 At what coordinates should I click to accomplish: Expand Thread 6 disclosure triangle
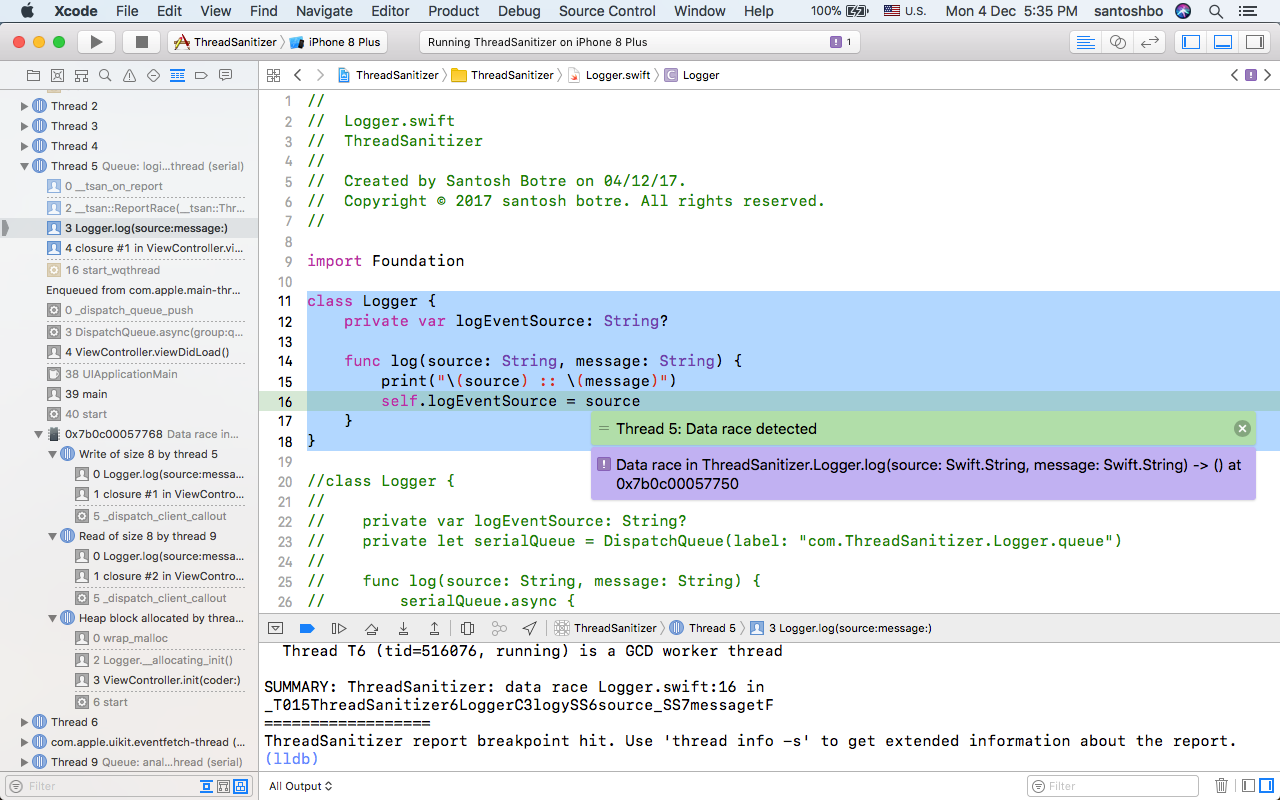coord(25,722)
